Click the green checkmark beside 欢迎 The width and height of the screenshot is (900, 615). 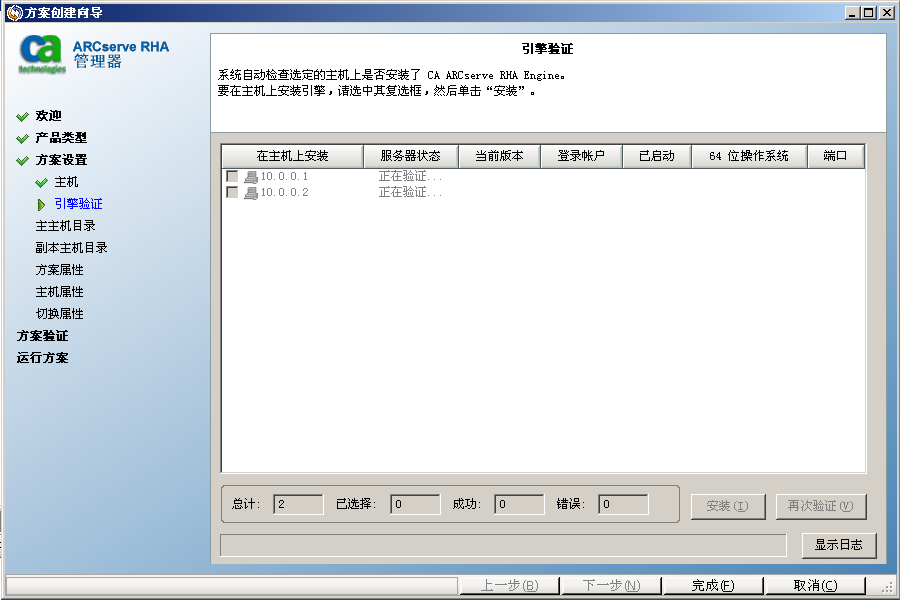coord(22,117)
